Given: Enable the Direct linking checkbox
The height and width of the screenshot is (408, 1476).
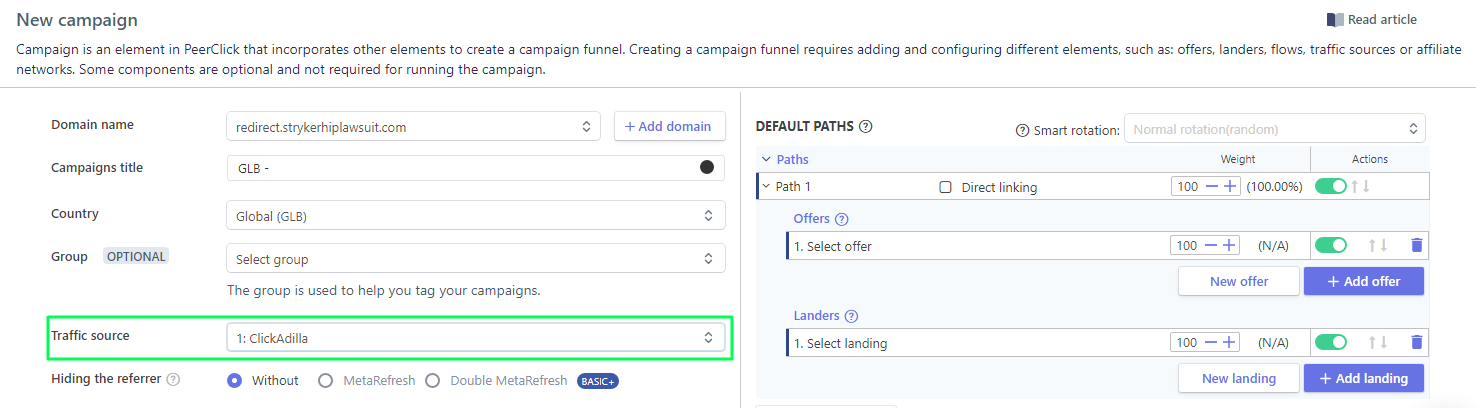Looking at the screenshot, I should click(x=945, y=187).
